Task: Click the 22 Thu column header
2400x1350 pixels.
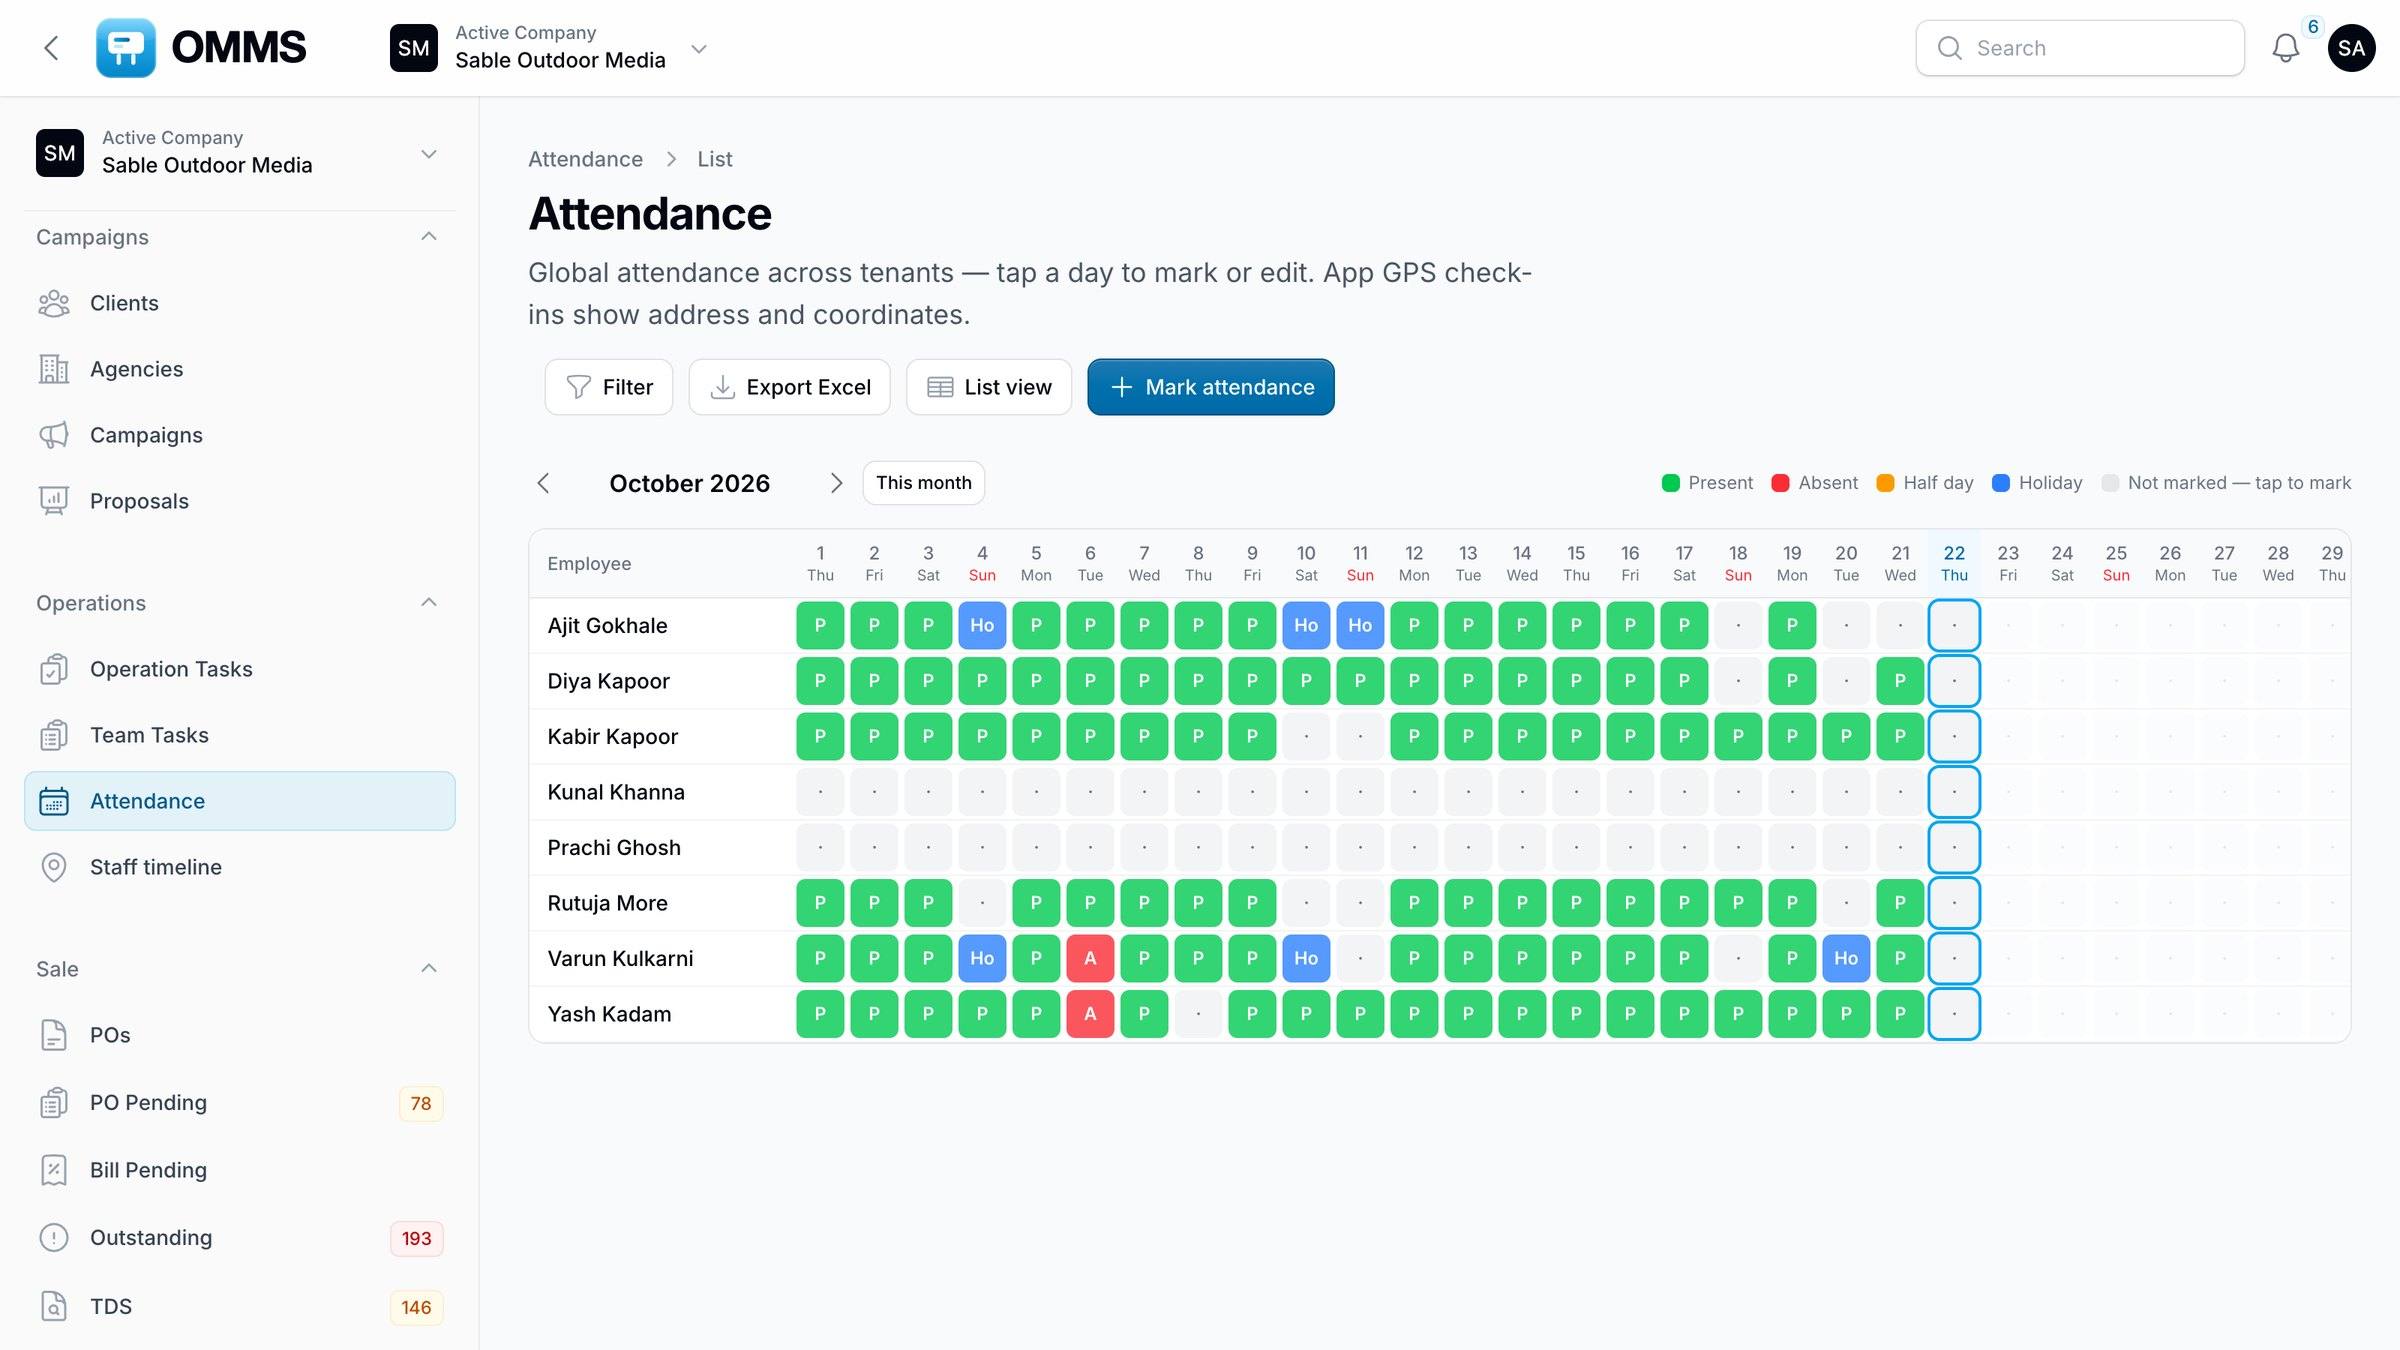Action: [1954, 563]
